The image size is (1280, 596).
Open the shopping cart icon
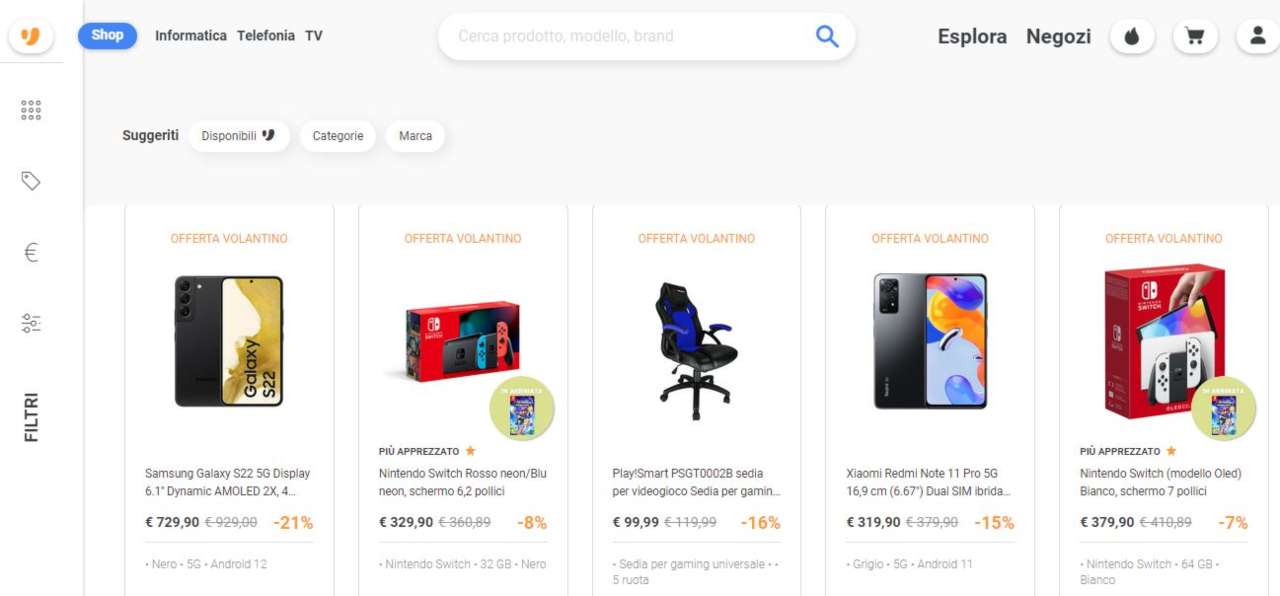pyautogui.click(x=1194, y=37)
